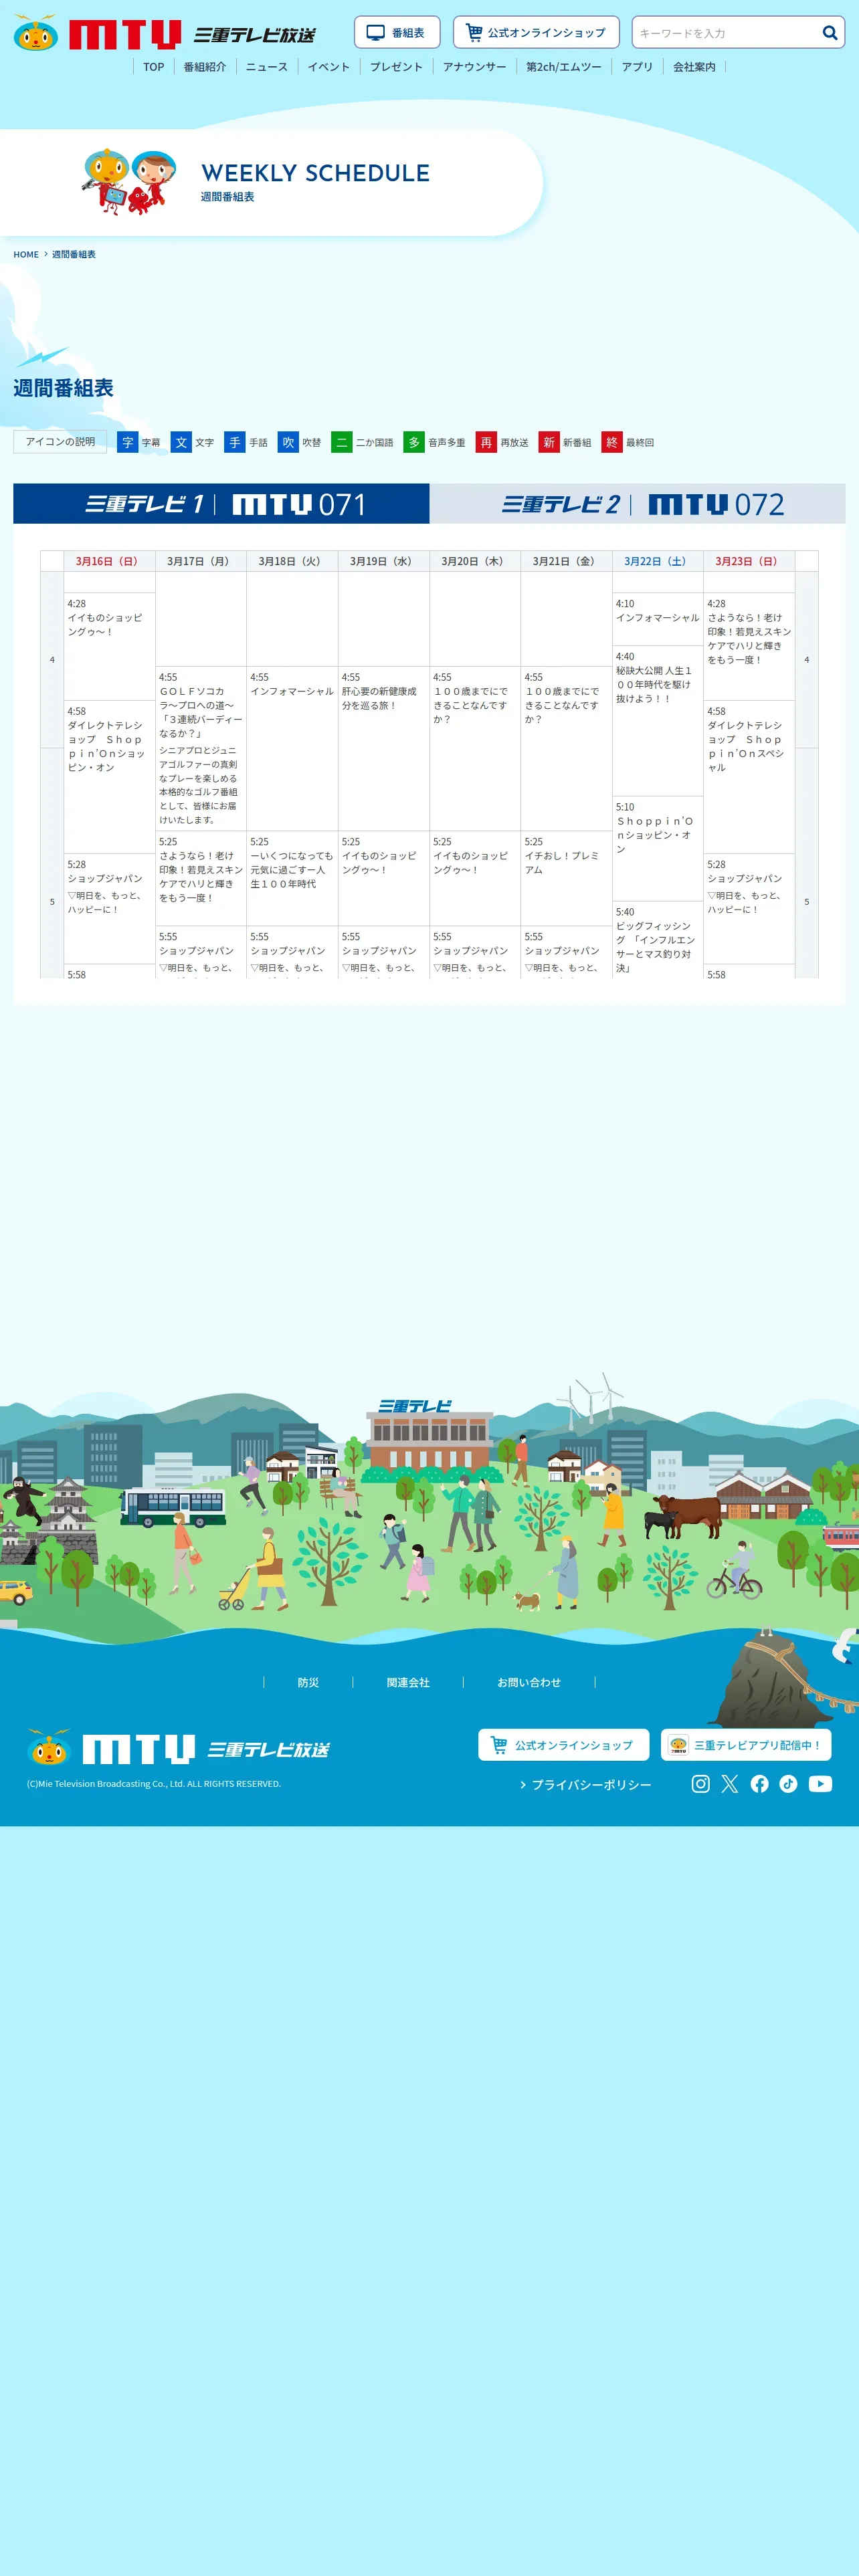This screenshot has width=859, height=2576.
Task: Open the 第2ch/エムツー menu item
Action: [x=564, y=67]
